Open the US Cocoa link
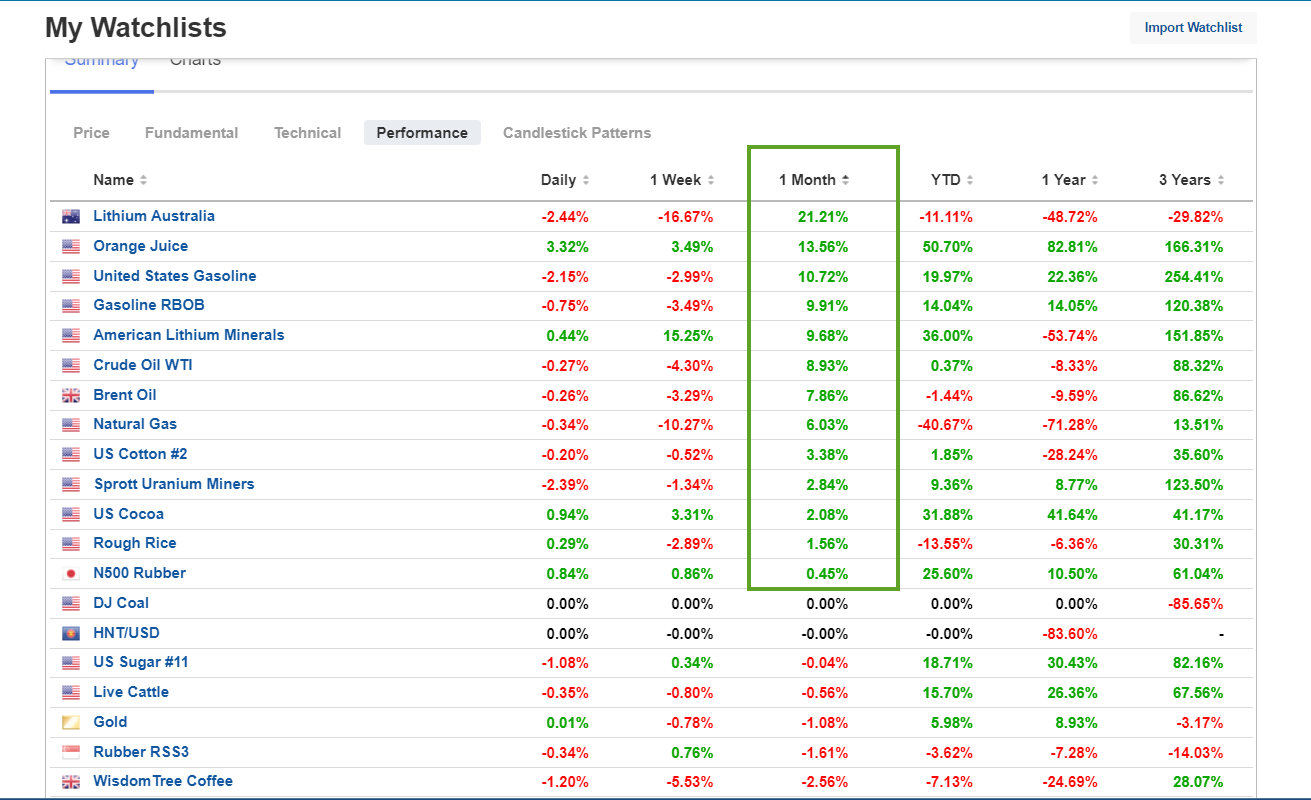 pyautogui.click(x=128, y=514)
